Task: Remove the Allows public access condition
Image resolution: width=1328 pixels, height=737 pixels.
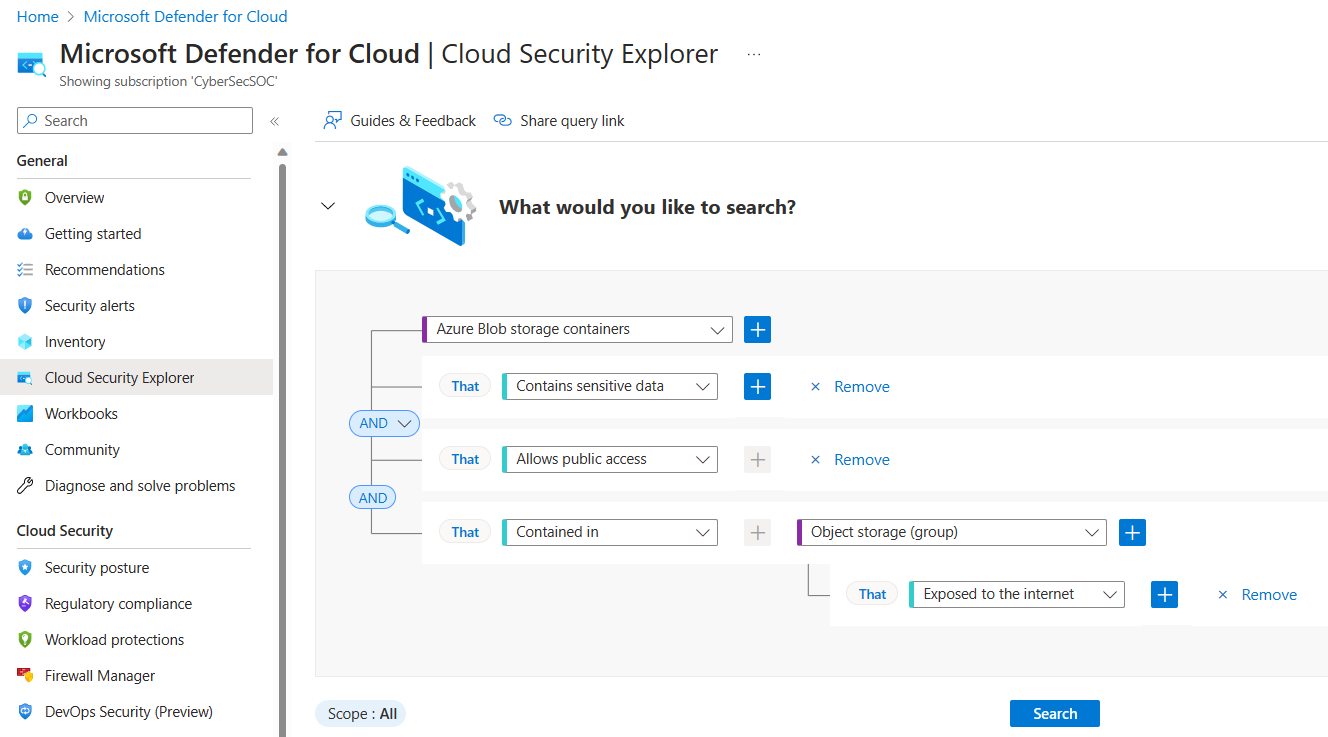Action: coord(850,460)
